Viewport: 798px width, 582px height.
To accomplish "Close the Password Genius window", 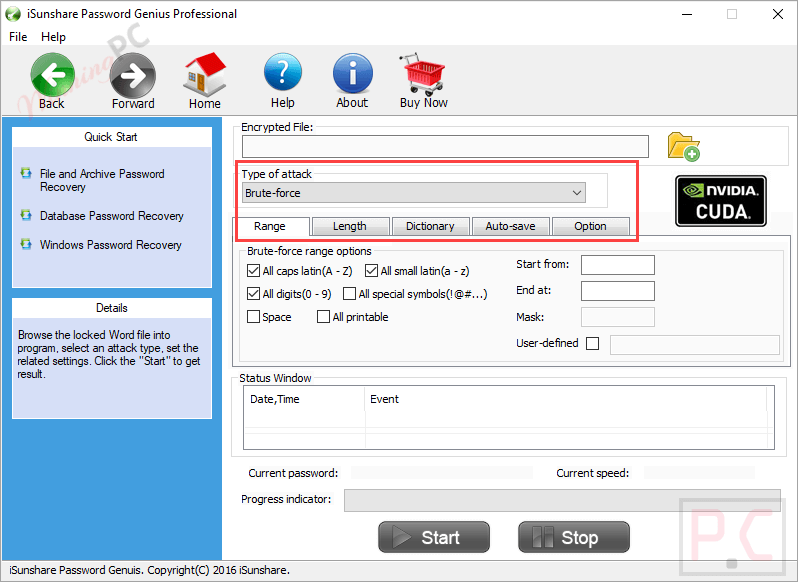I will click(778, 14).
